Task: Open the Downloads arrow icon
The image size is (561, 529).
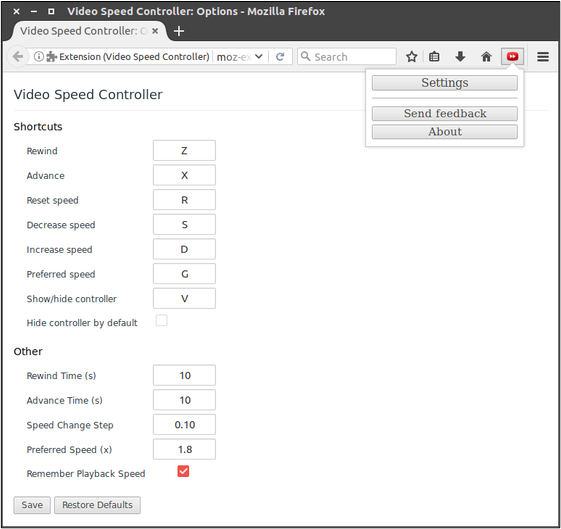Action: [460, 57]
